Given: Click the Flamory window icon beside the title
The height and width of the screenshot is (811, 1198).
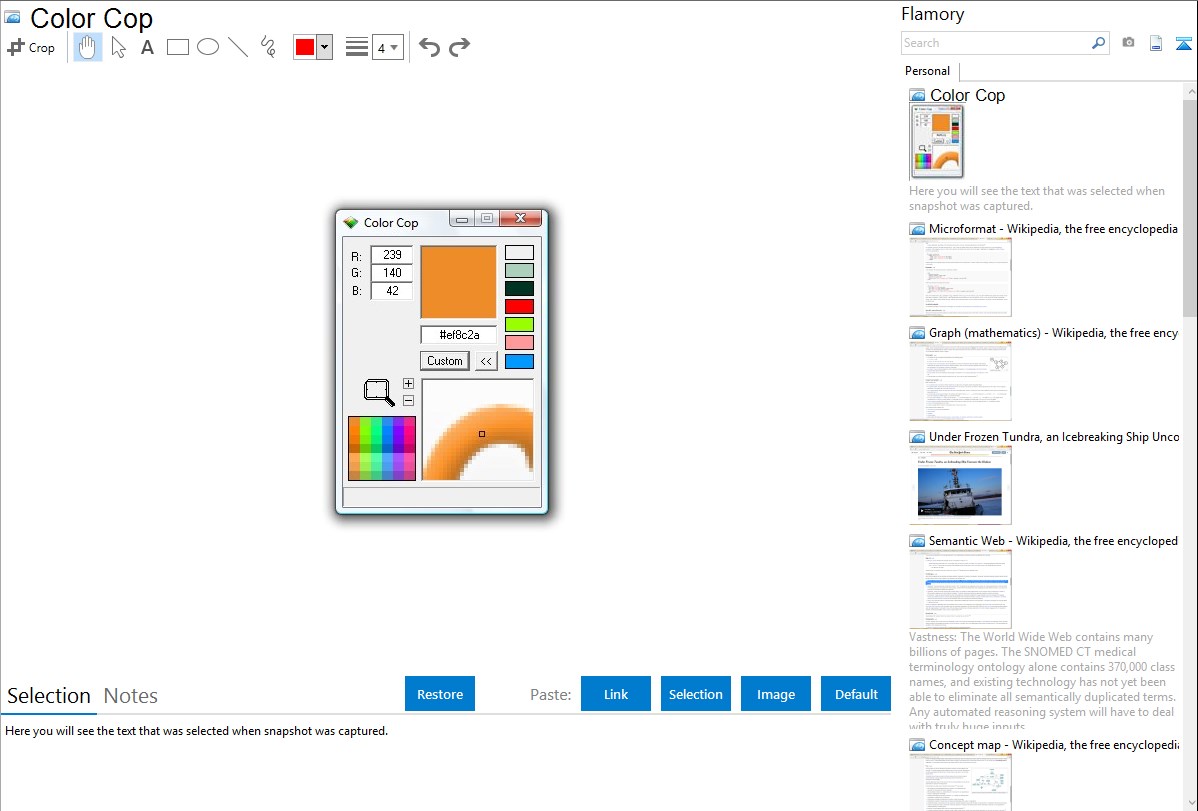Looking at the screenshot, I should click(12, 18).
